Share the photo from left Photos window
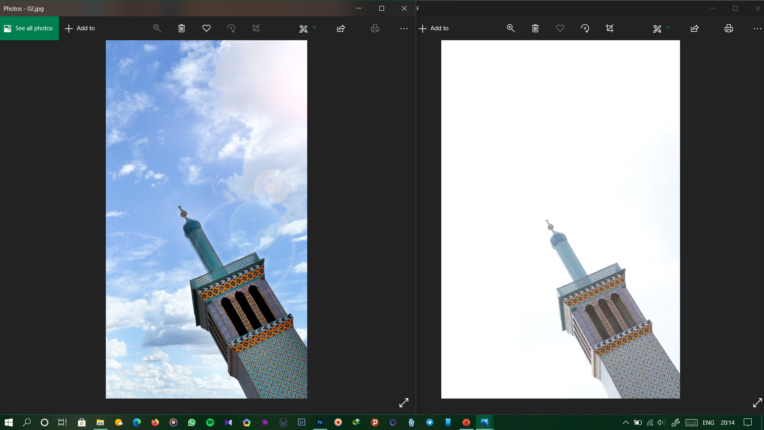Viewport: 764px width, 430px height. click(x=341, y=28)
